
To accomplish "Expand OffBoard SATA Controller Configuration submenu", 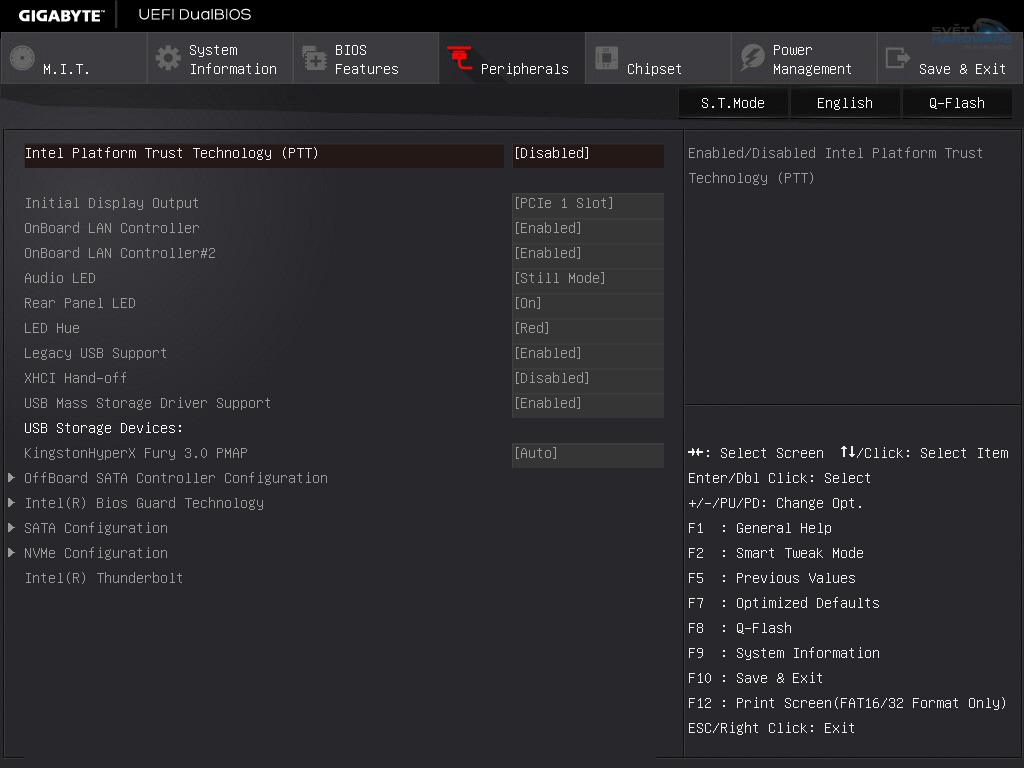I will [176, 479].
